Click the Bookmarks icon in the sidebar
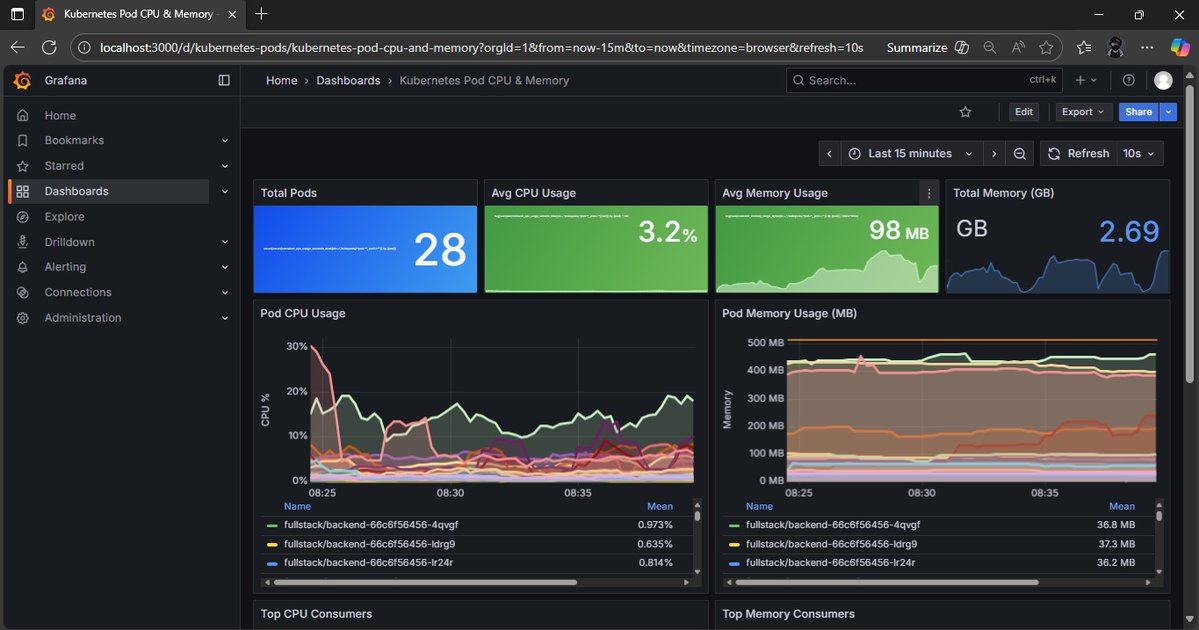This screenshot has width=1199, height=630. coord(23,141)
